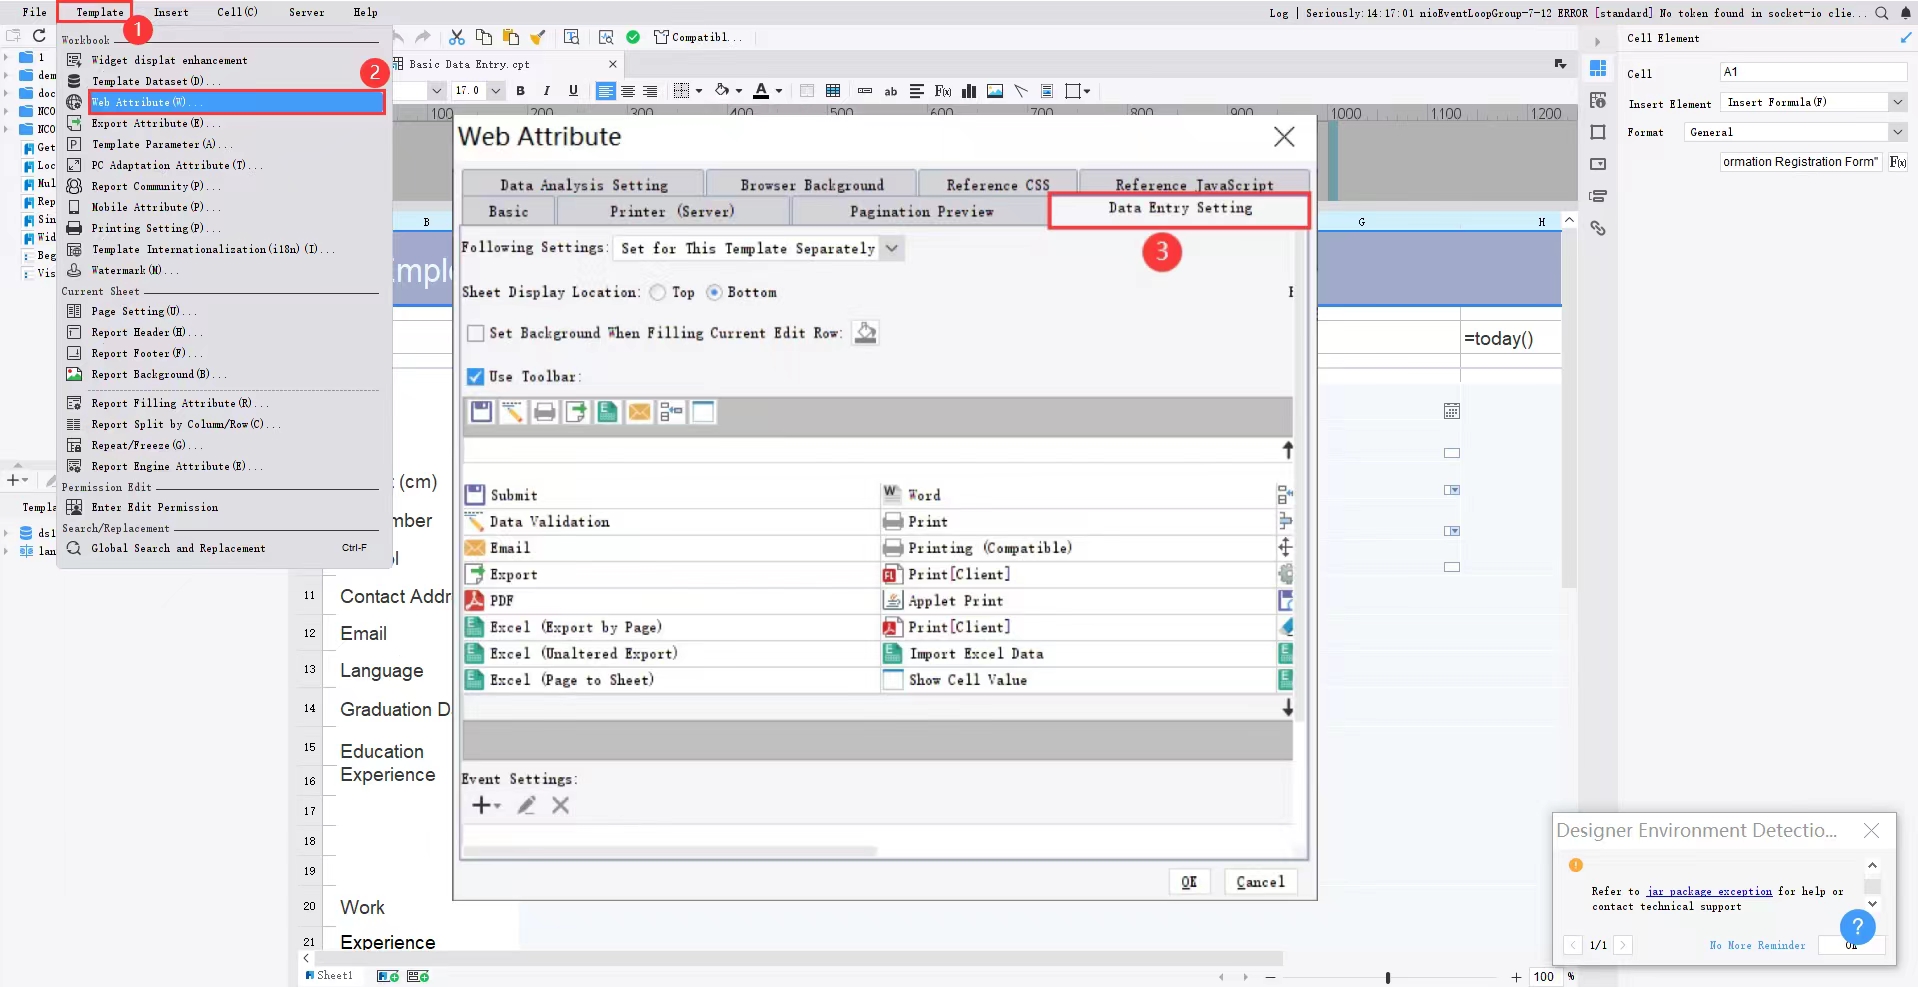Image resolution: width=1918 pixels, height=987 pixels.
Task: Expand the Format General dropdown
Action: (x=1896, y=132)
